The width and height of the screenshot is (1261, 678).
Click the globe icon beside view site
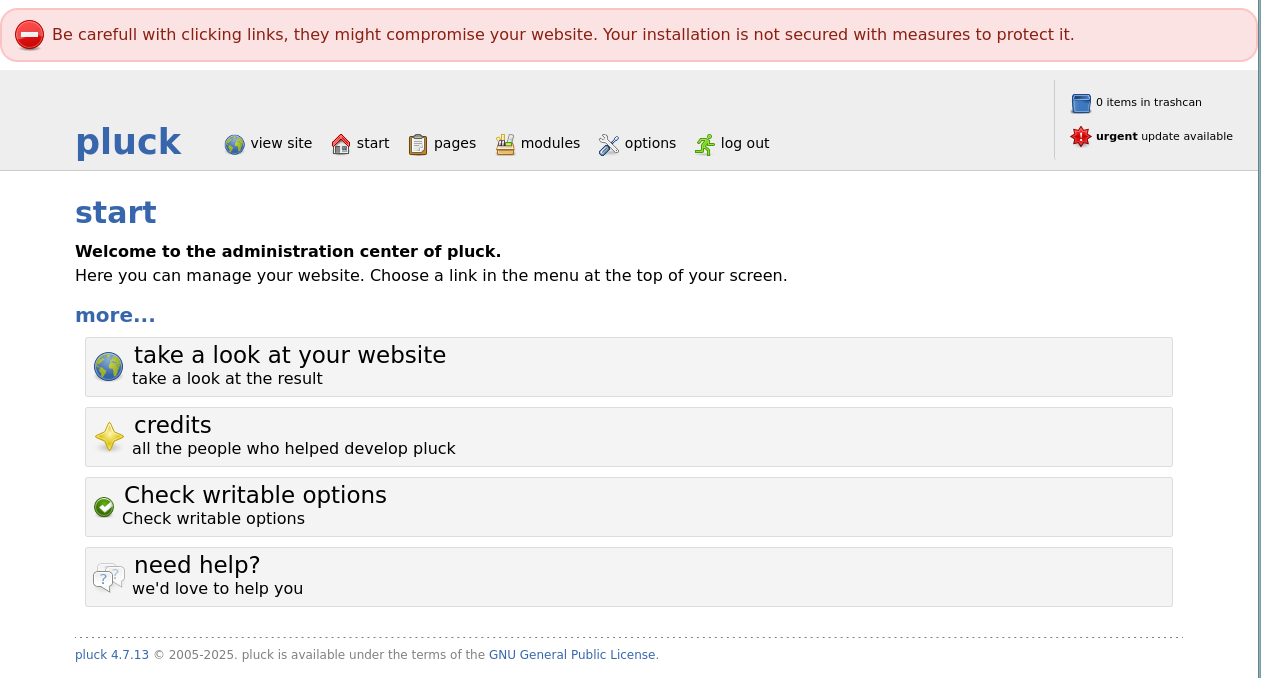pyautogui.click(x=235, y=145)
